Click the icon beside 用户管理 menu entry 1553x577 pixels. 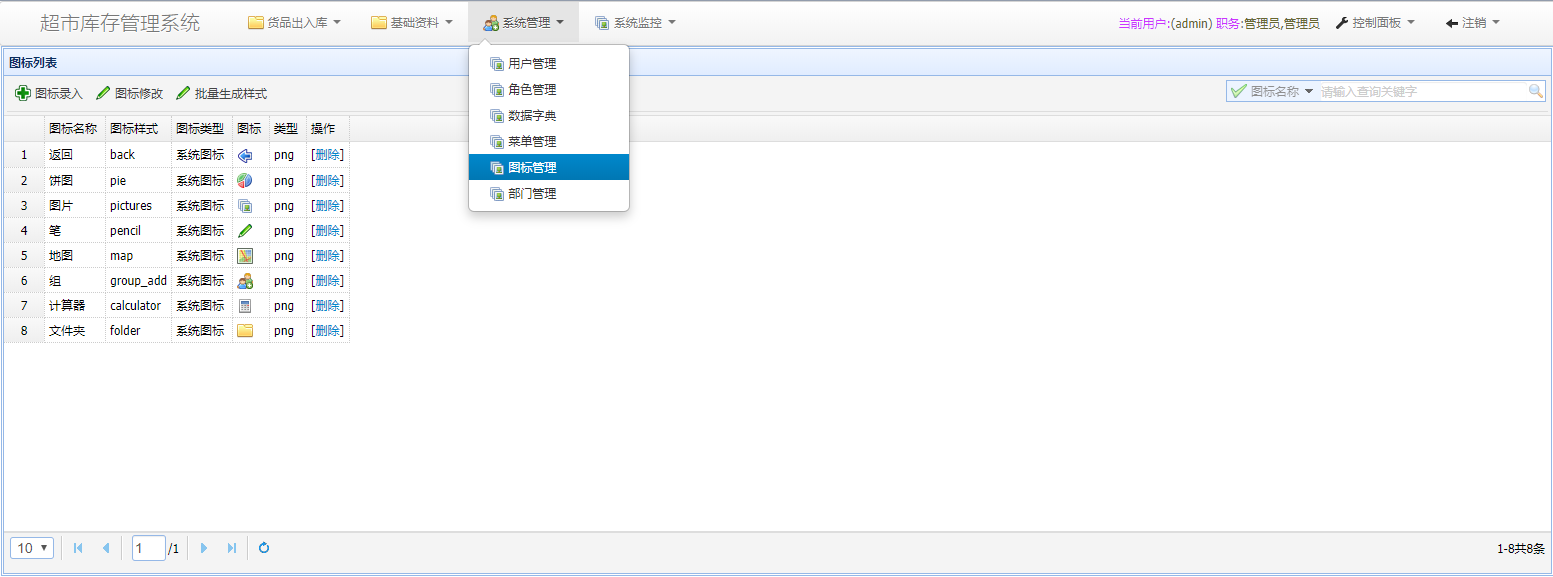[497, 64]
